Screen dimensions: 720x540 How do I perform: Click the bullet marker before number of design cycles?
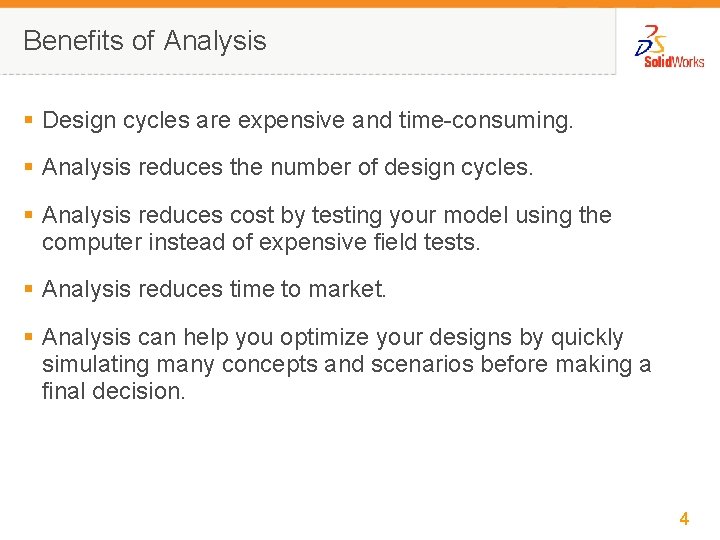click(x=28, y=168)
